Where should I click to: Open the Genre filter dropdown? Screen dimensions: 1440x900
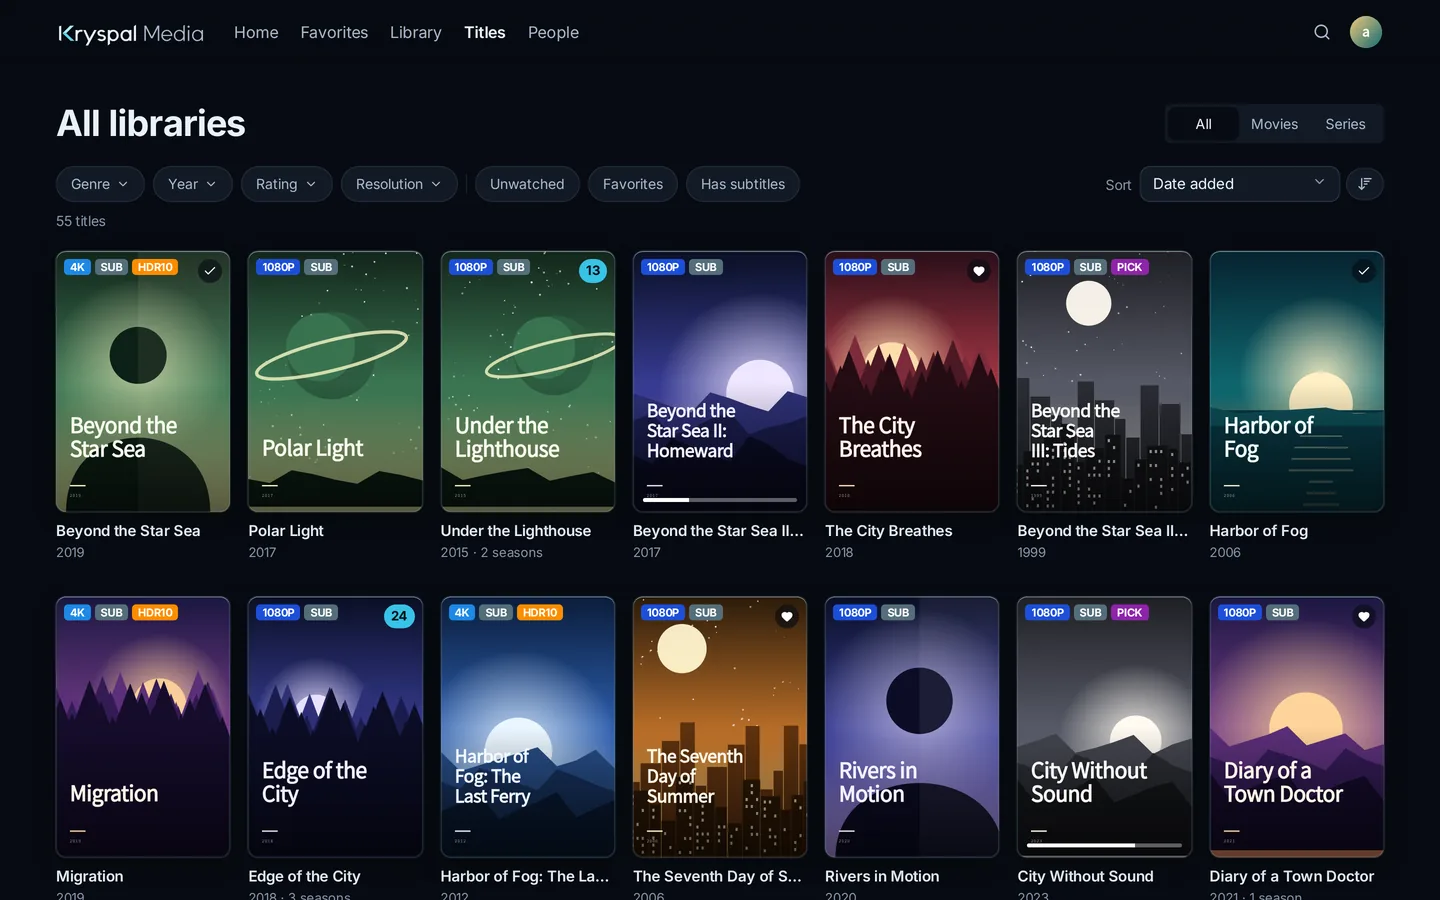pos(100,184)
